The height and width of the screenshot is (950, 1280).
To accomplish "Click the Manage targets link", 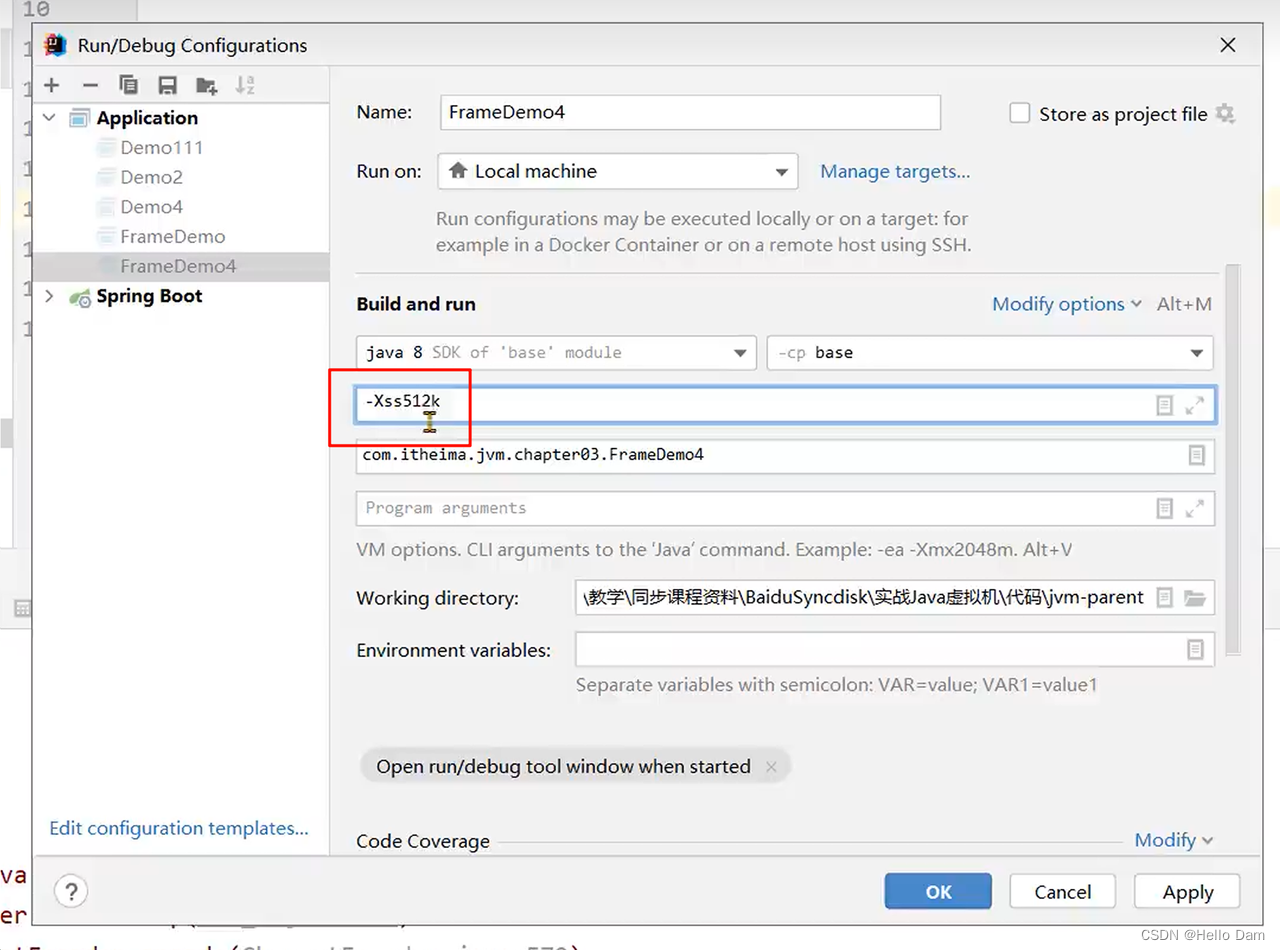I will [x=895, y=171].
